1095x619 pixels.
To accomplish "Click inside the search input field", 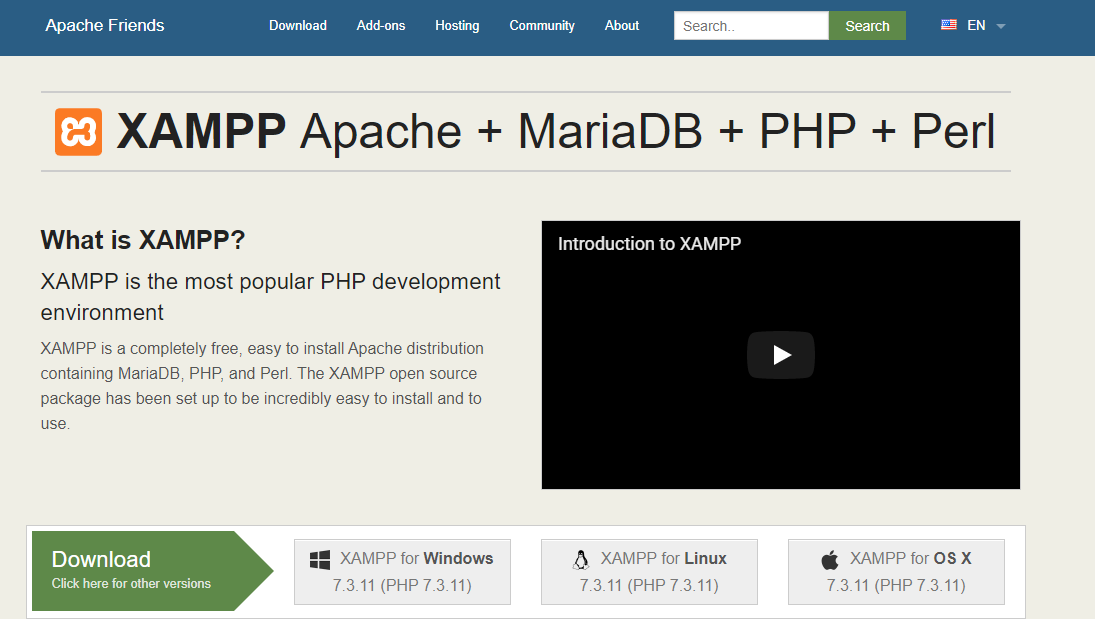I will (750, 25).
